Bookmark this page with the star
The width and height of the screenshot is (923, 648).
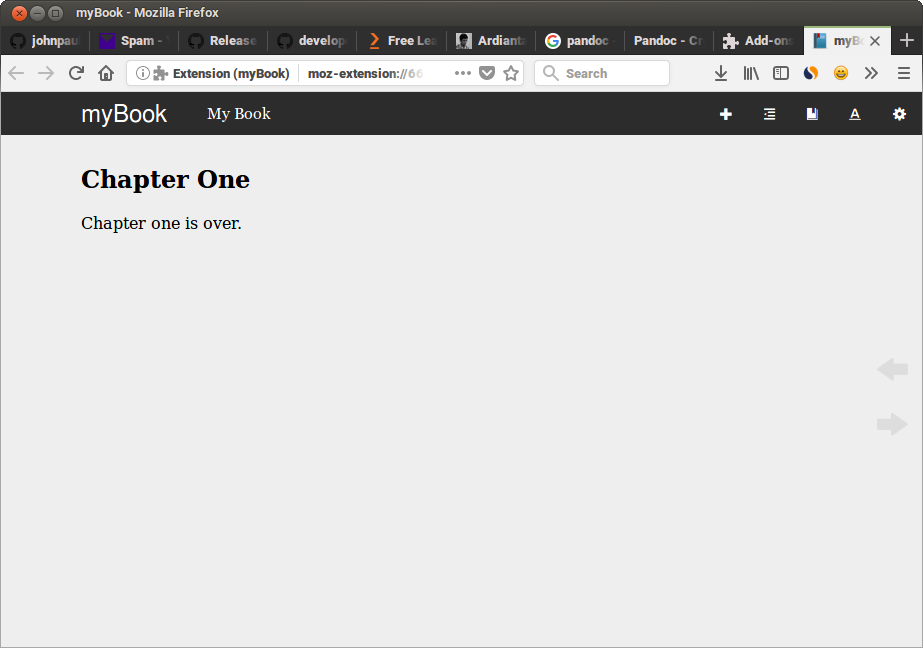pyautogui.click(x=511, y=73)
